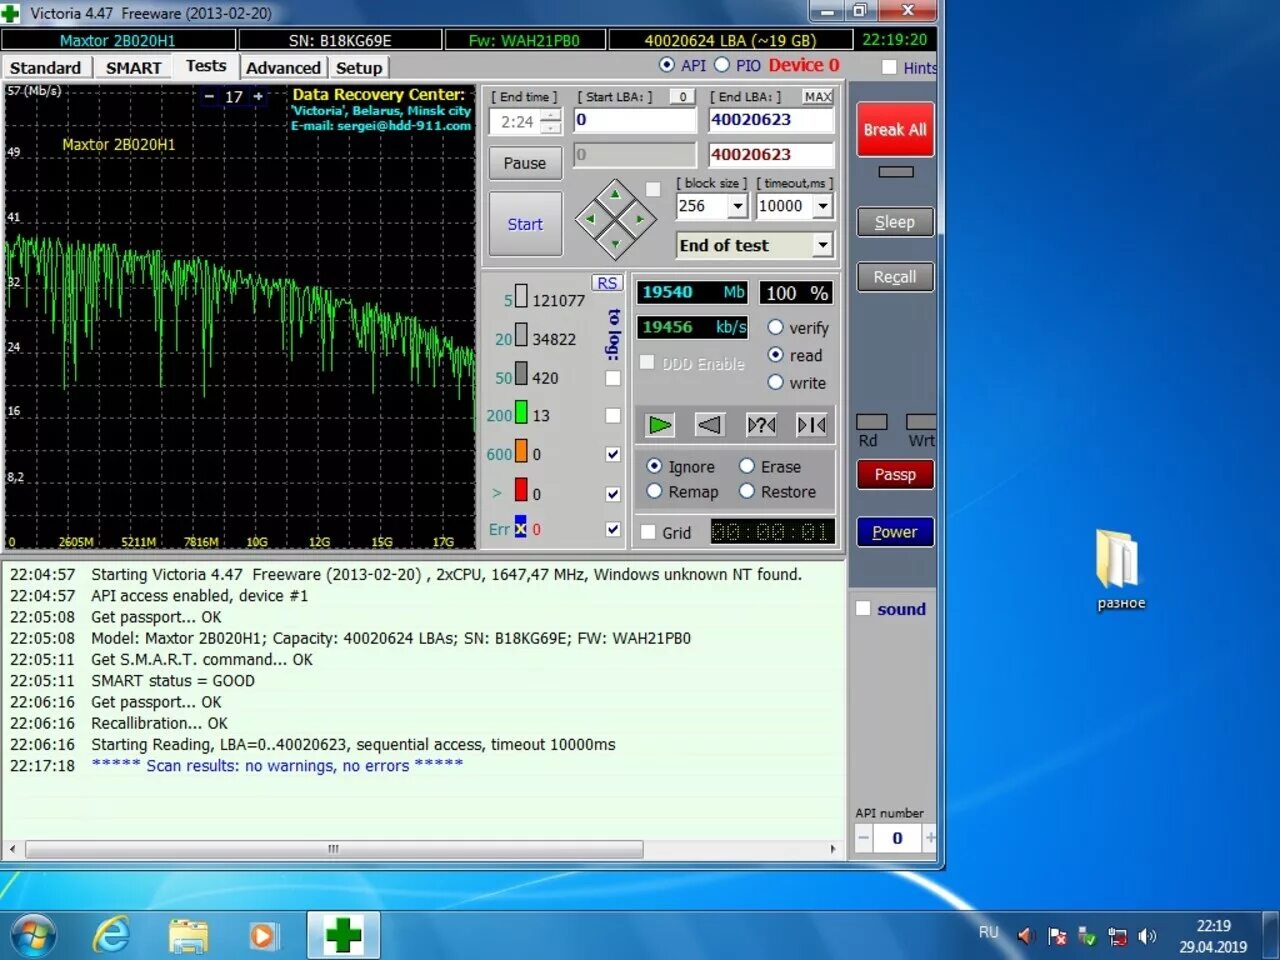
Task: Select Restore error action
Action: pyautogui.click(x=746, y=491)
